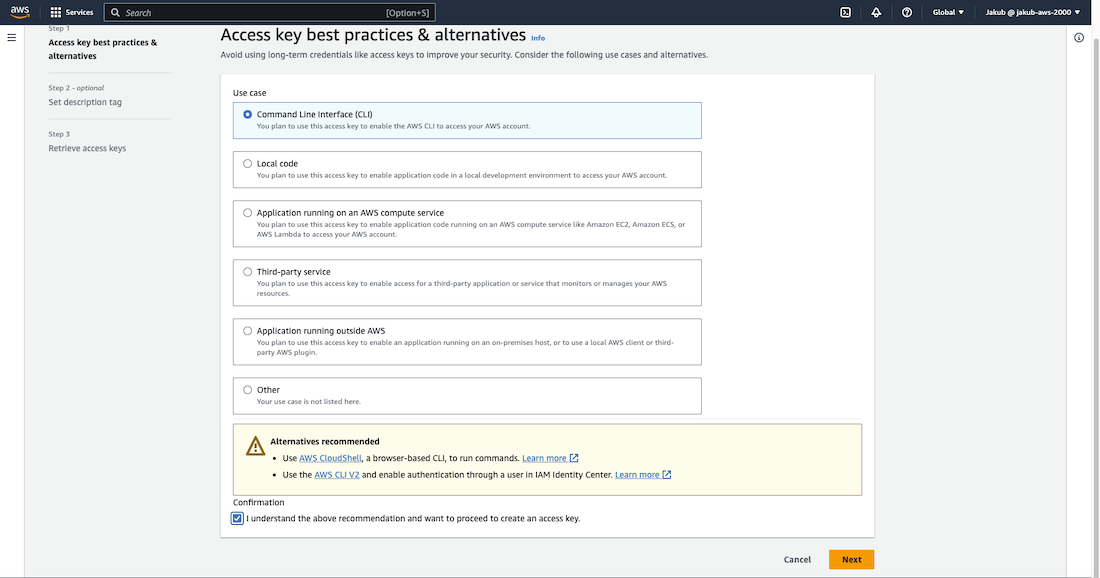
Task: Open the help question mark icon
Action: 907,12
